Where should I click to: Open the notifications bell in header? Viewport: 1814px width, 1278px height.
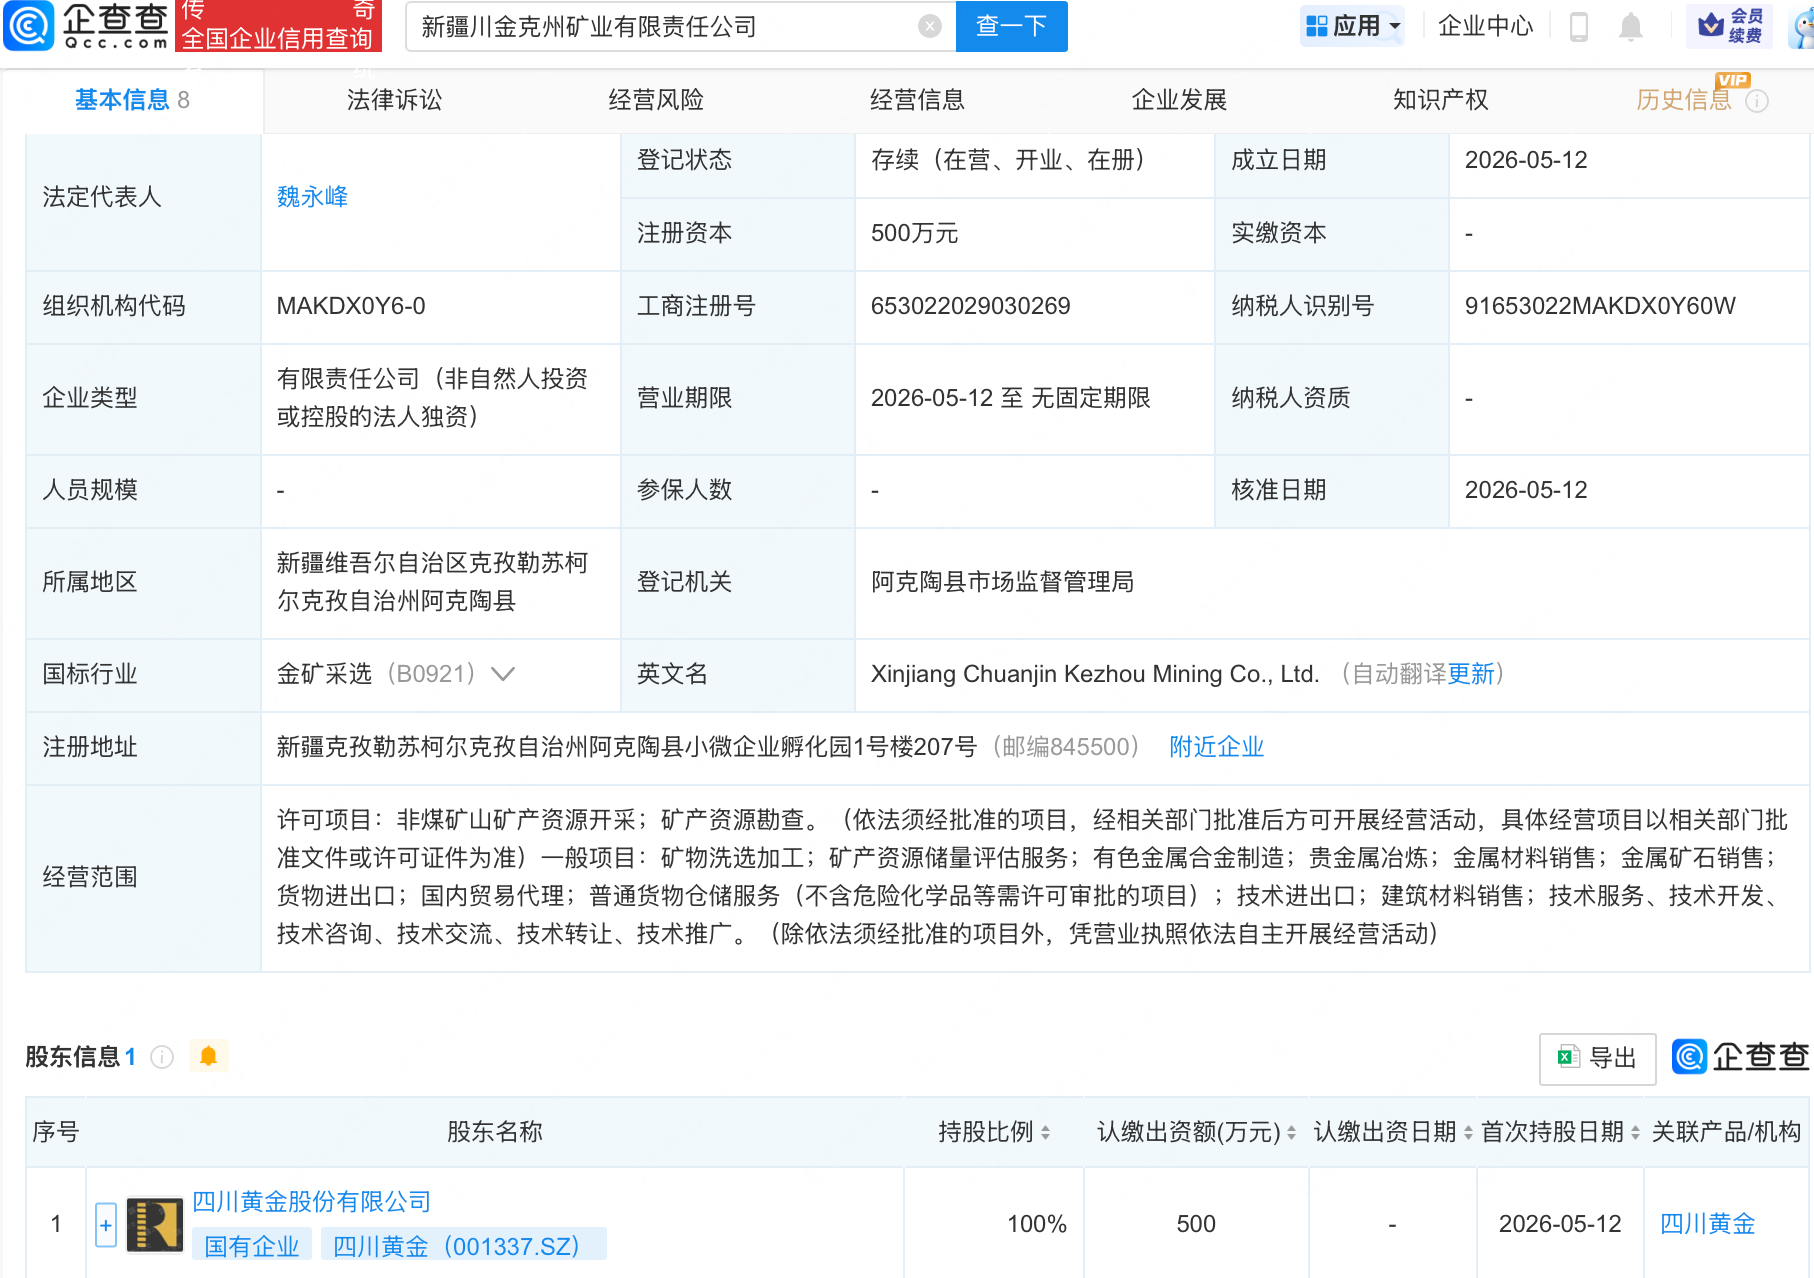1631,26
